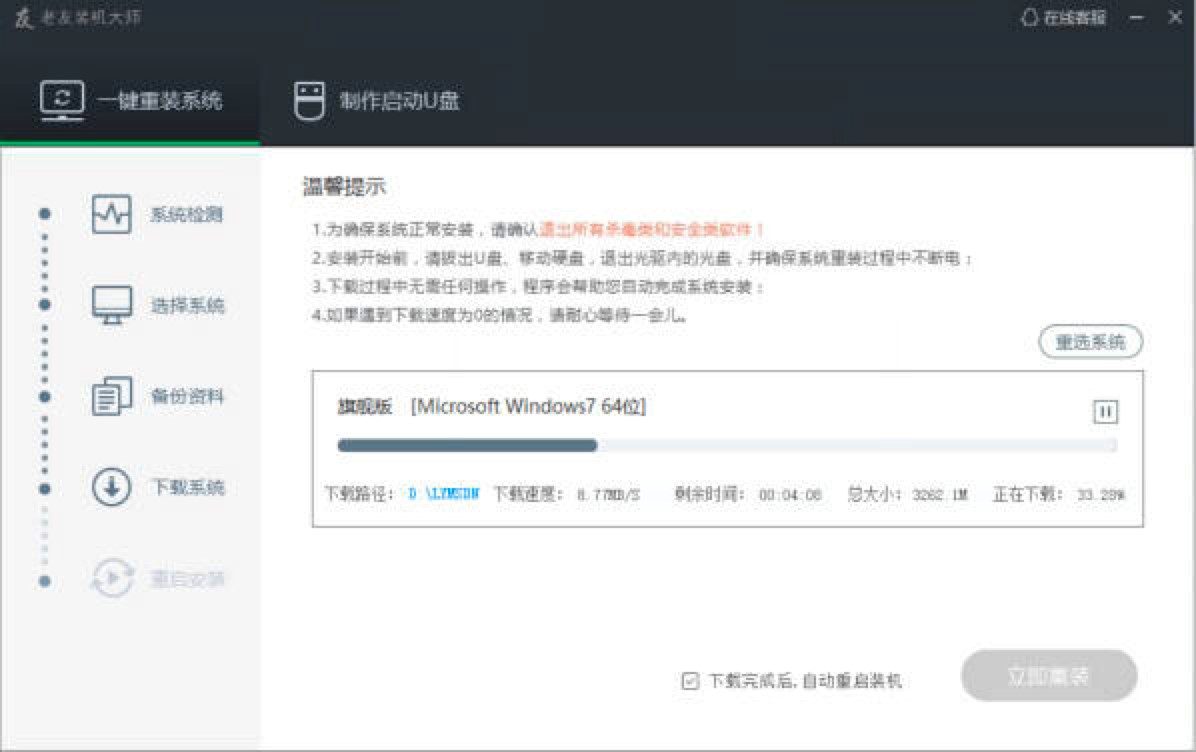The image size is (1196, 752).
Task: Click the 备份资料 step label
Action: [187, 396]
